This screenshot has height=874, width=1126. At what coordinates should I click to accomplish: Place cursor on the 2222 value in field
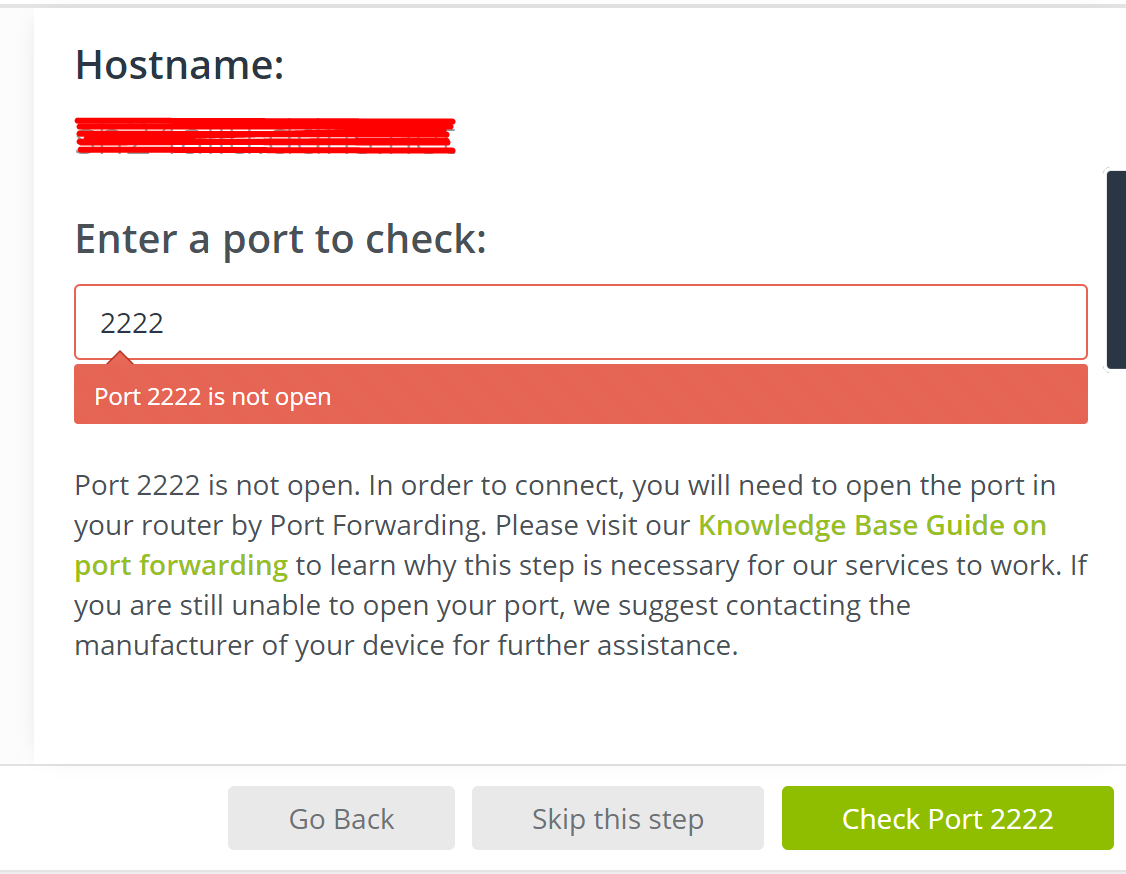(132, 323)
